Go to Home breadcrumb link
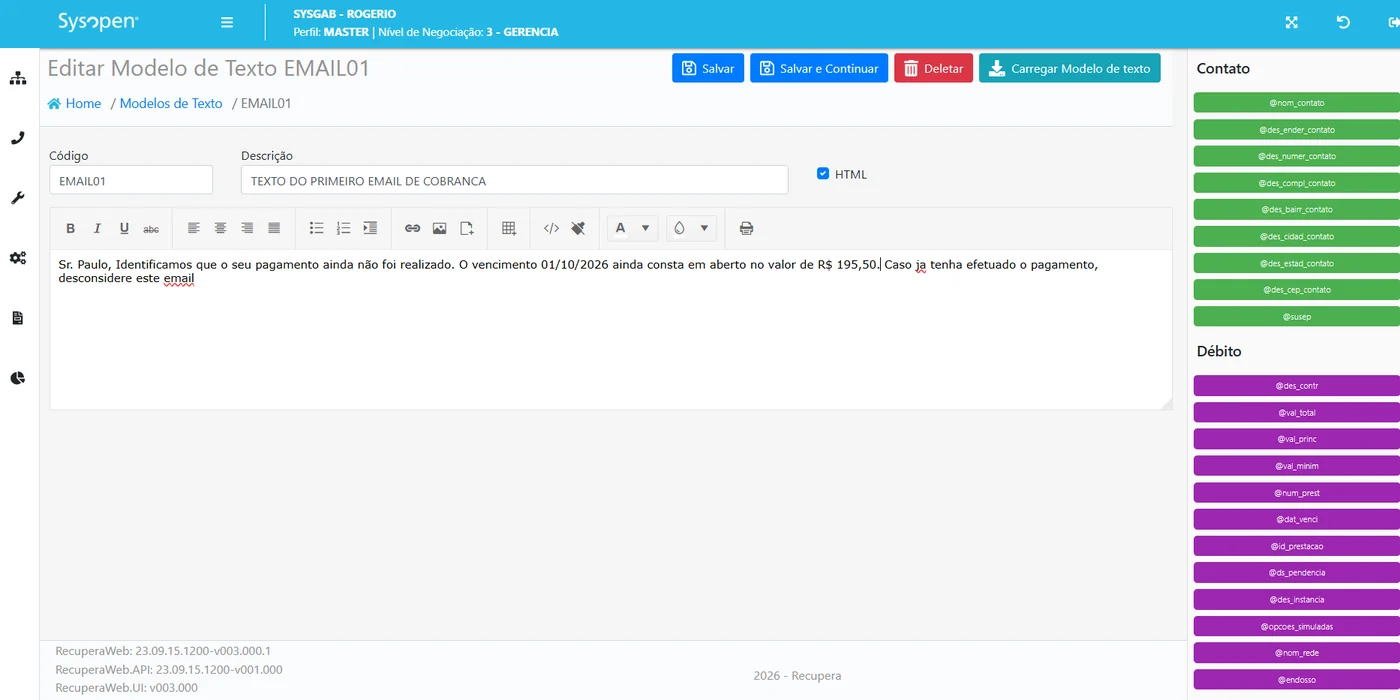The width and height of the screenshot is (1400, 700). coord(74,103)
